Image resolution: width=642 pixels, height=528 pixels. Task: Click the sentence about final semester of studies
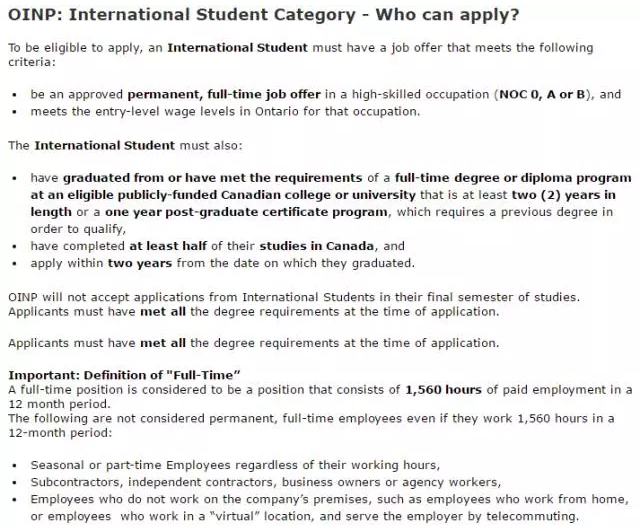click(x=294, y=297)
